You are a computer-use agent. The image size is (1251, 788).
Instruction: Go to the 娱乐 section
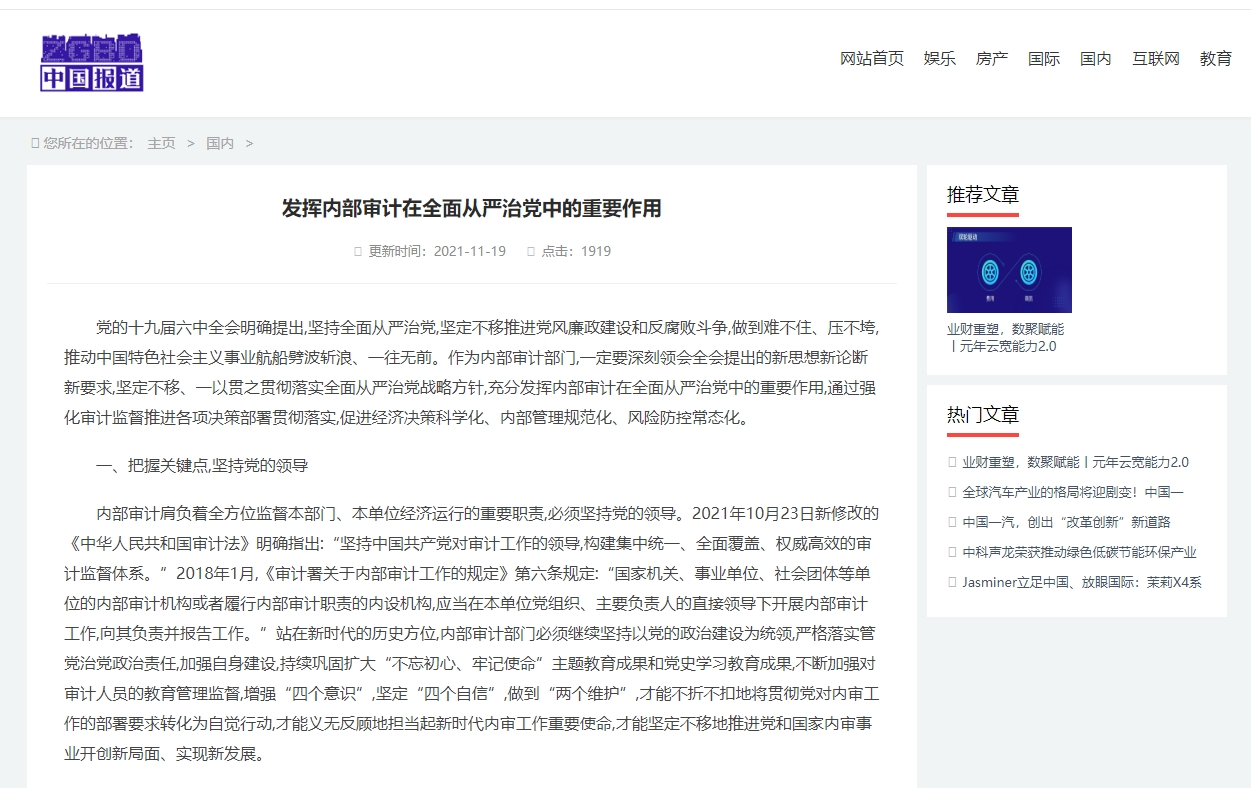pyautogui.click(x=939, y=59)
